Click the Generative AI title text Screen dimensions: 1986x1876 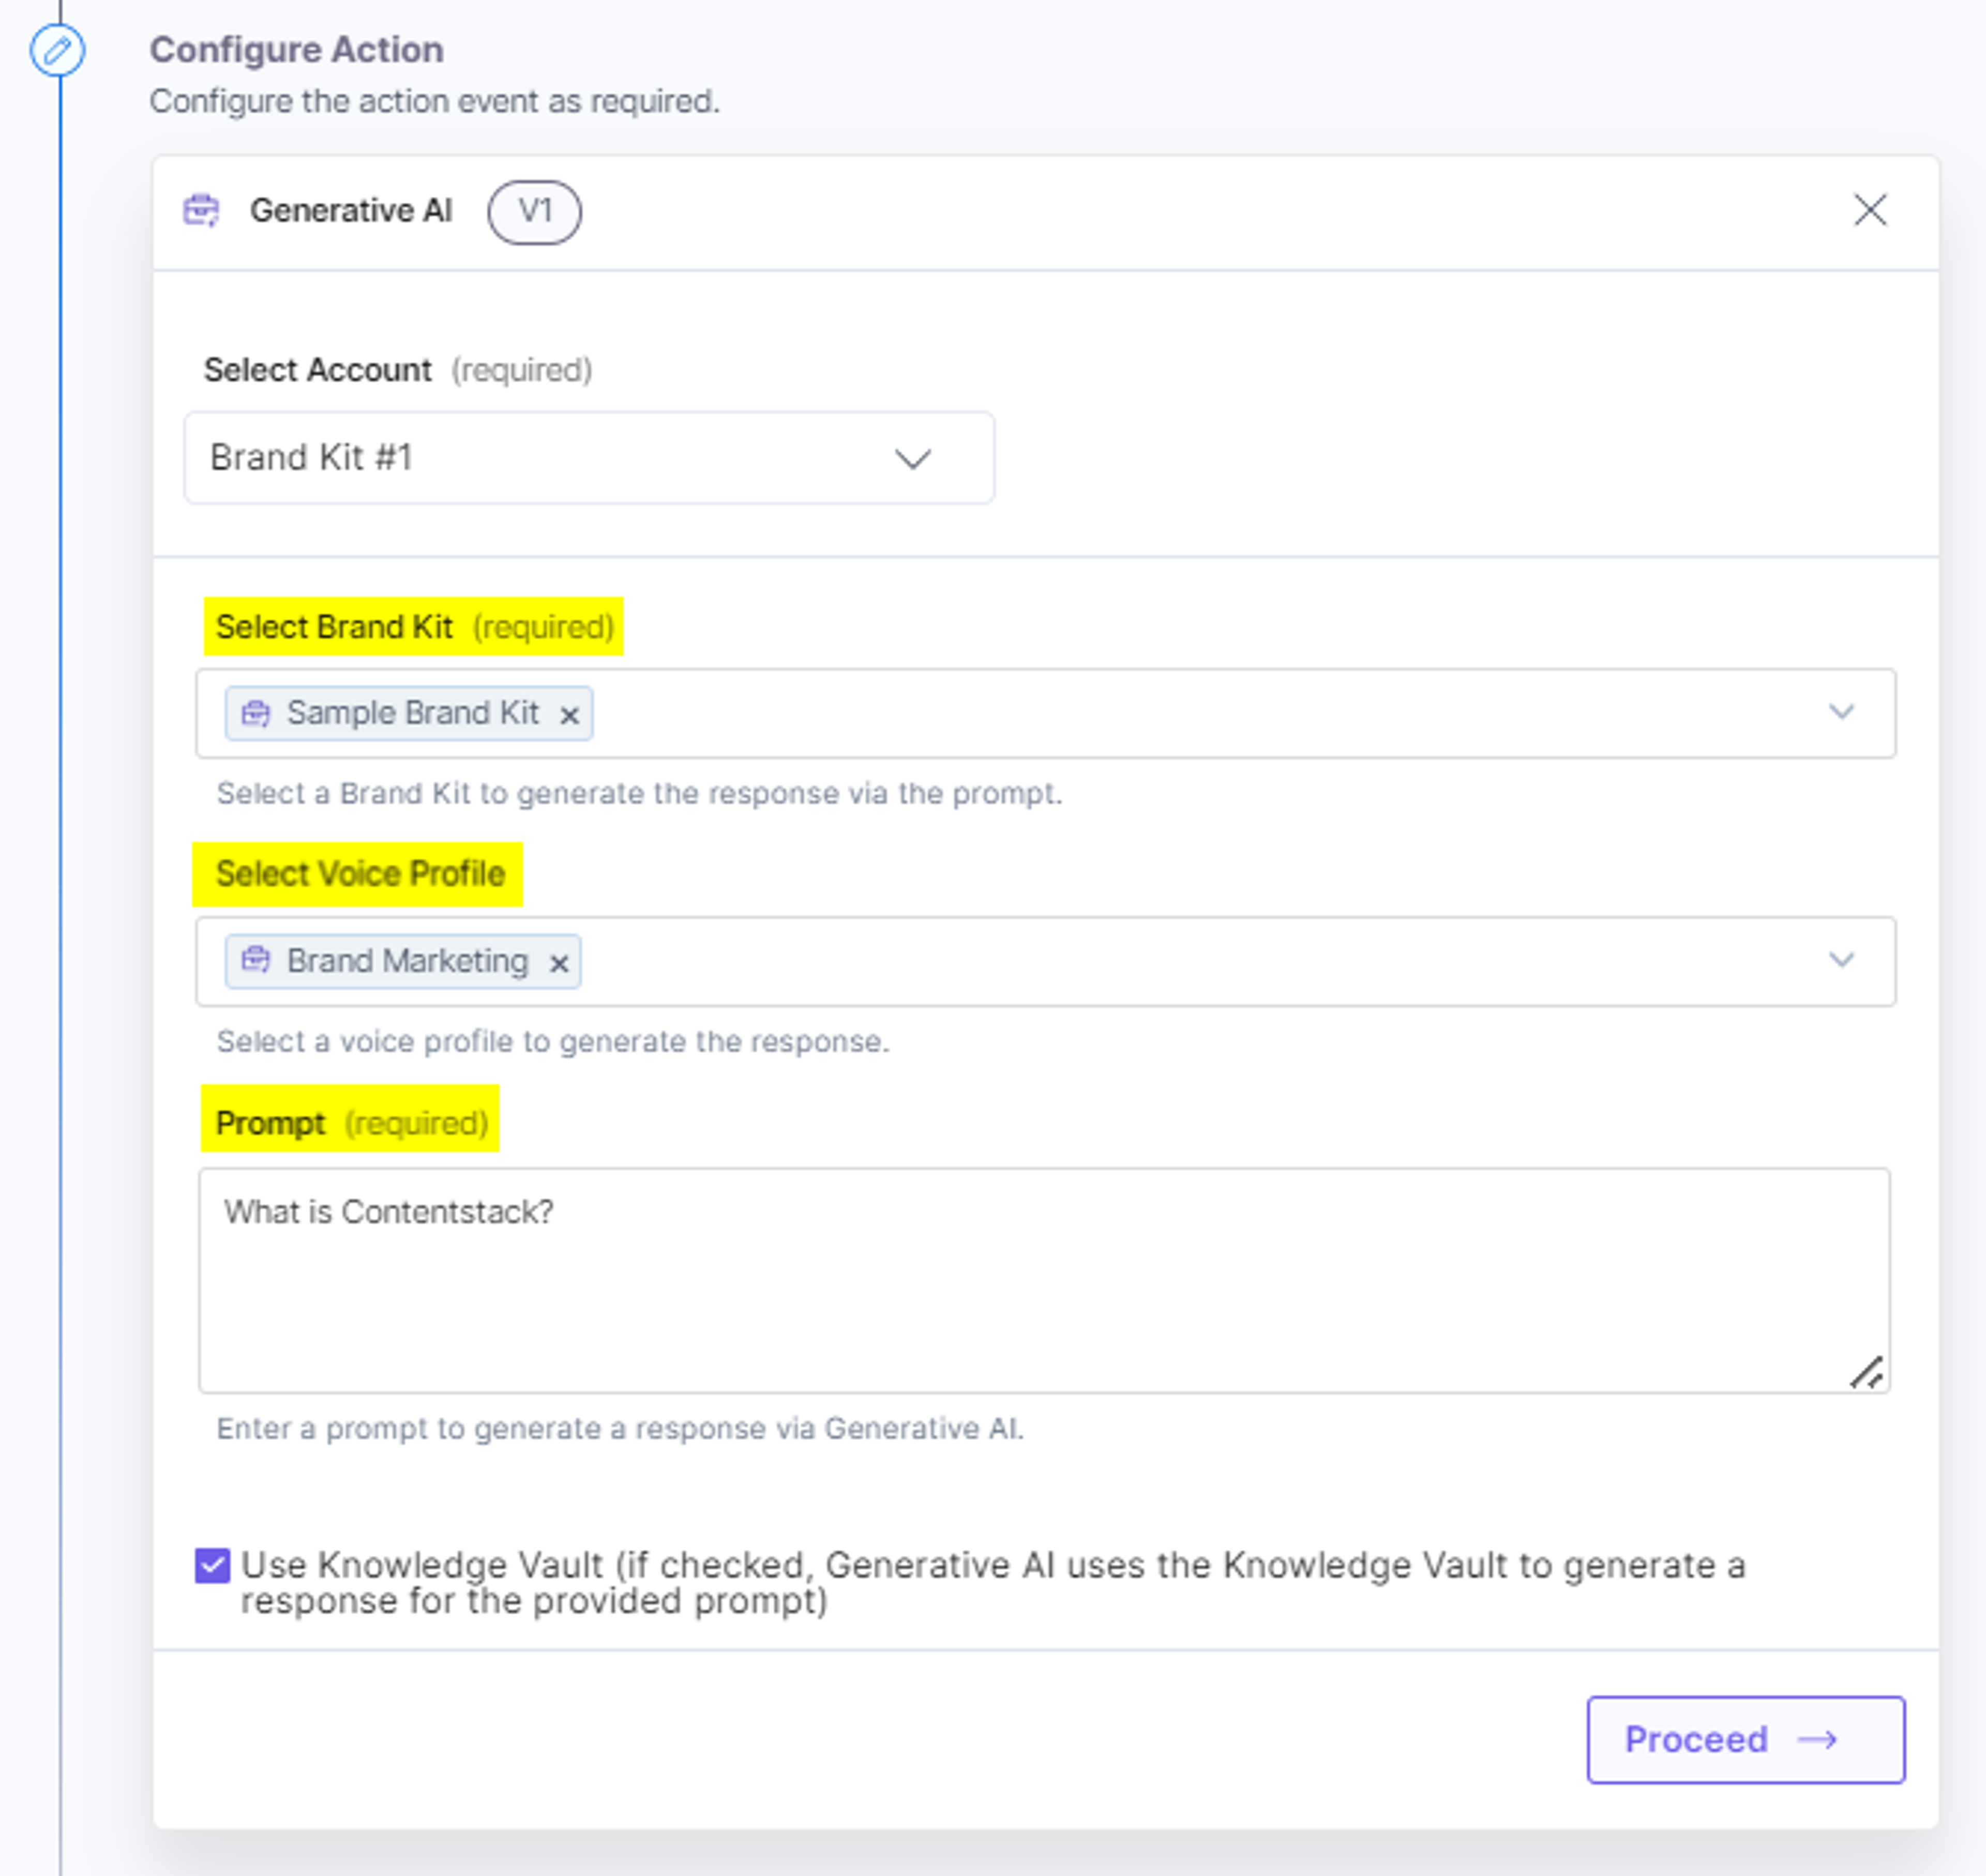tap(351, 211)
